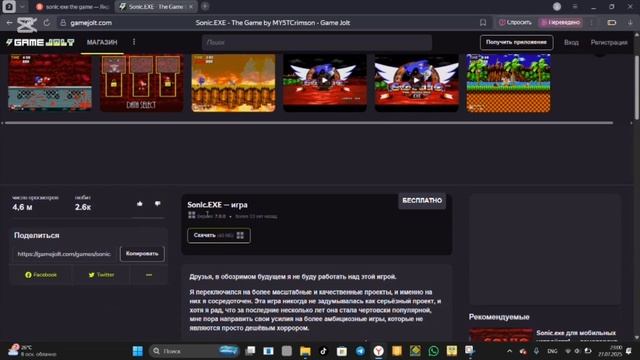Open the recommended Sonic.exe mobile game link
The height and width of the screenshot is (360, 640).
click(x=576, y=336)
